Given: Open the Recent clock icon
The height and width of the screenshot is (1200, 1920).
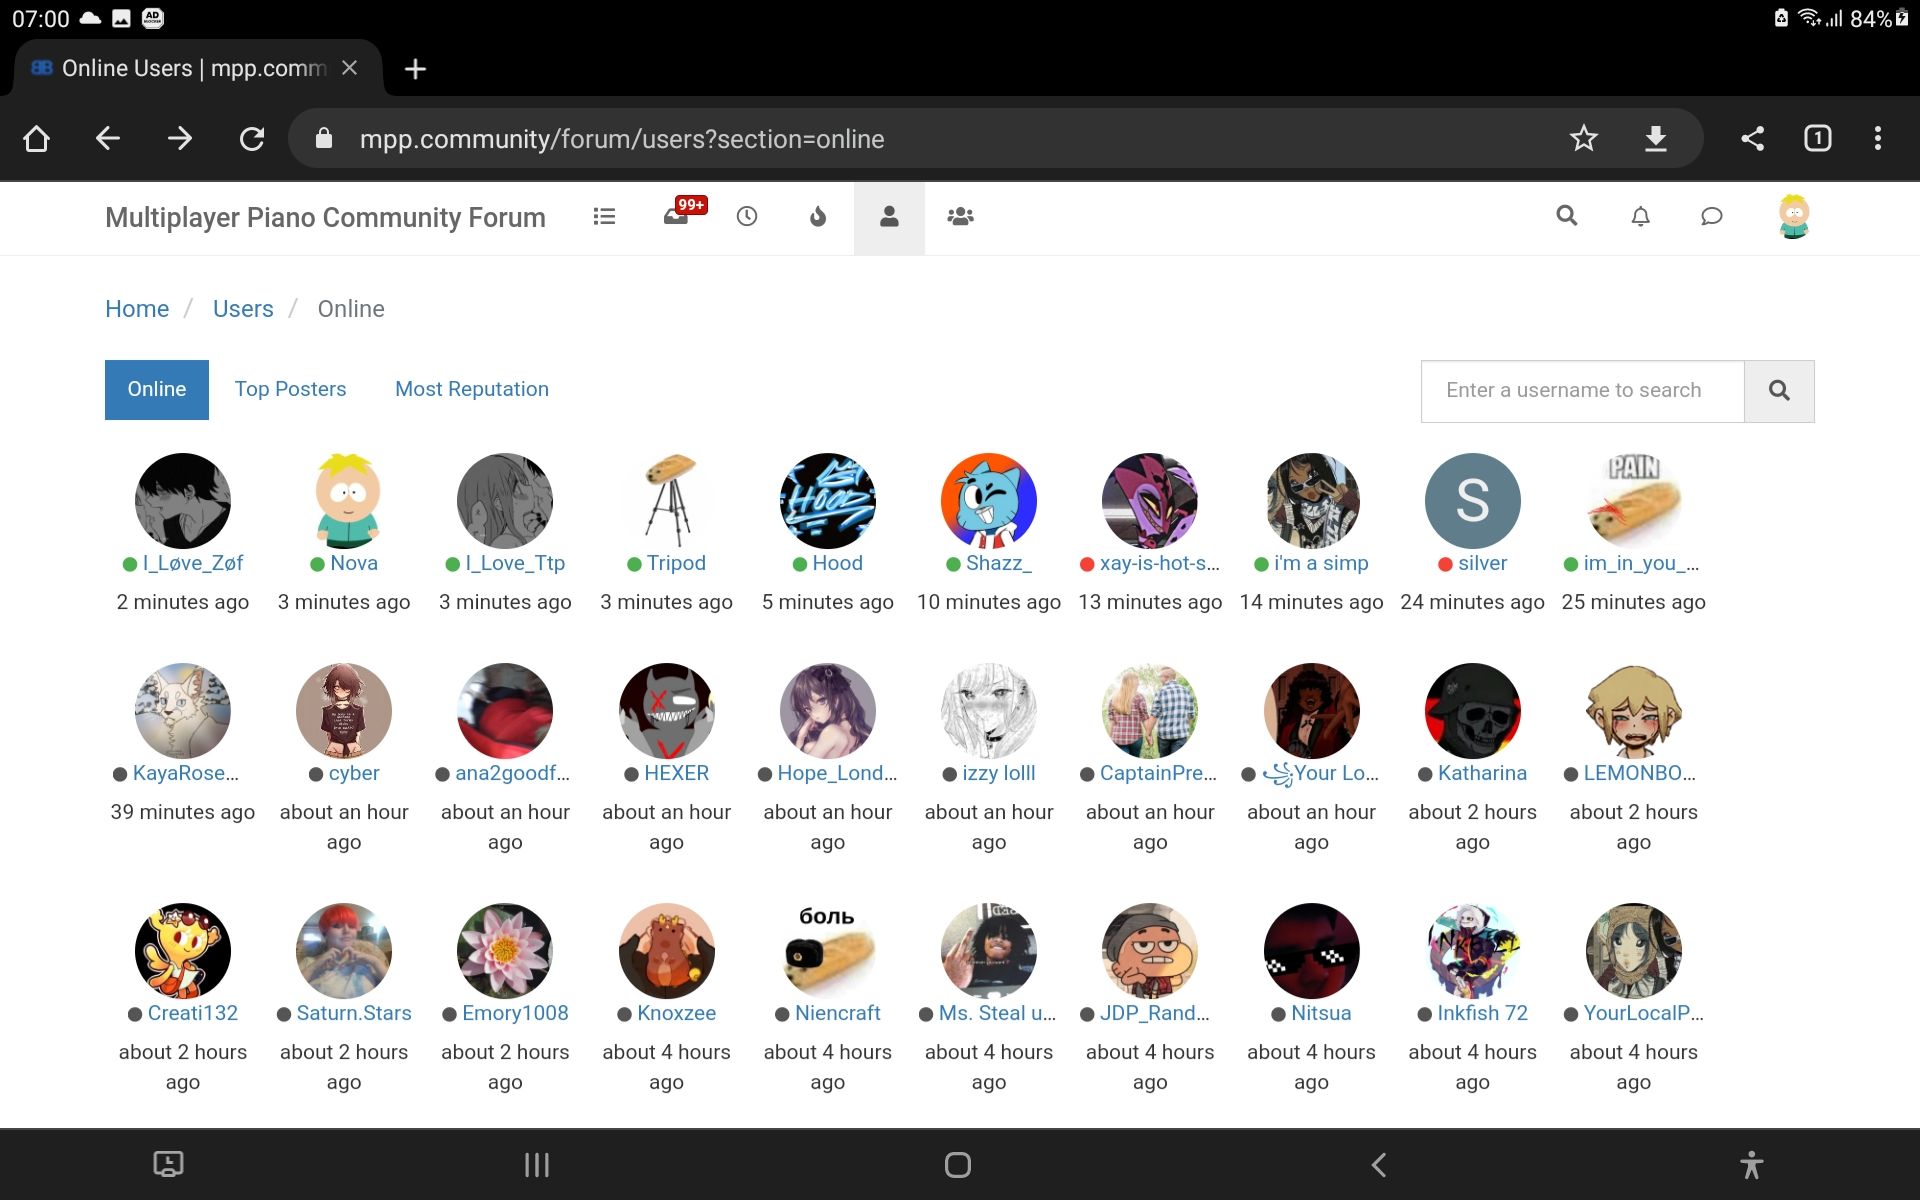Looking at the screenshot, I should point(747,216).
